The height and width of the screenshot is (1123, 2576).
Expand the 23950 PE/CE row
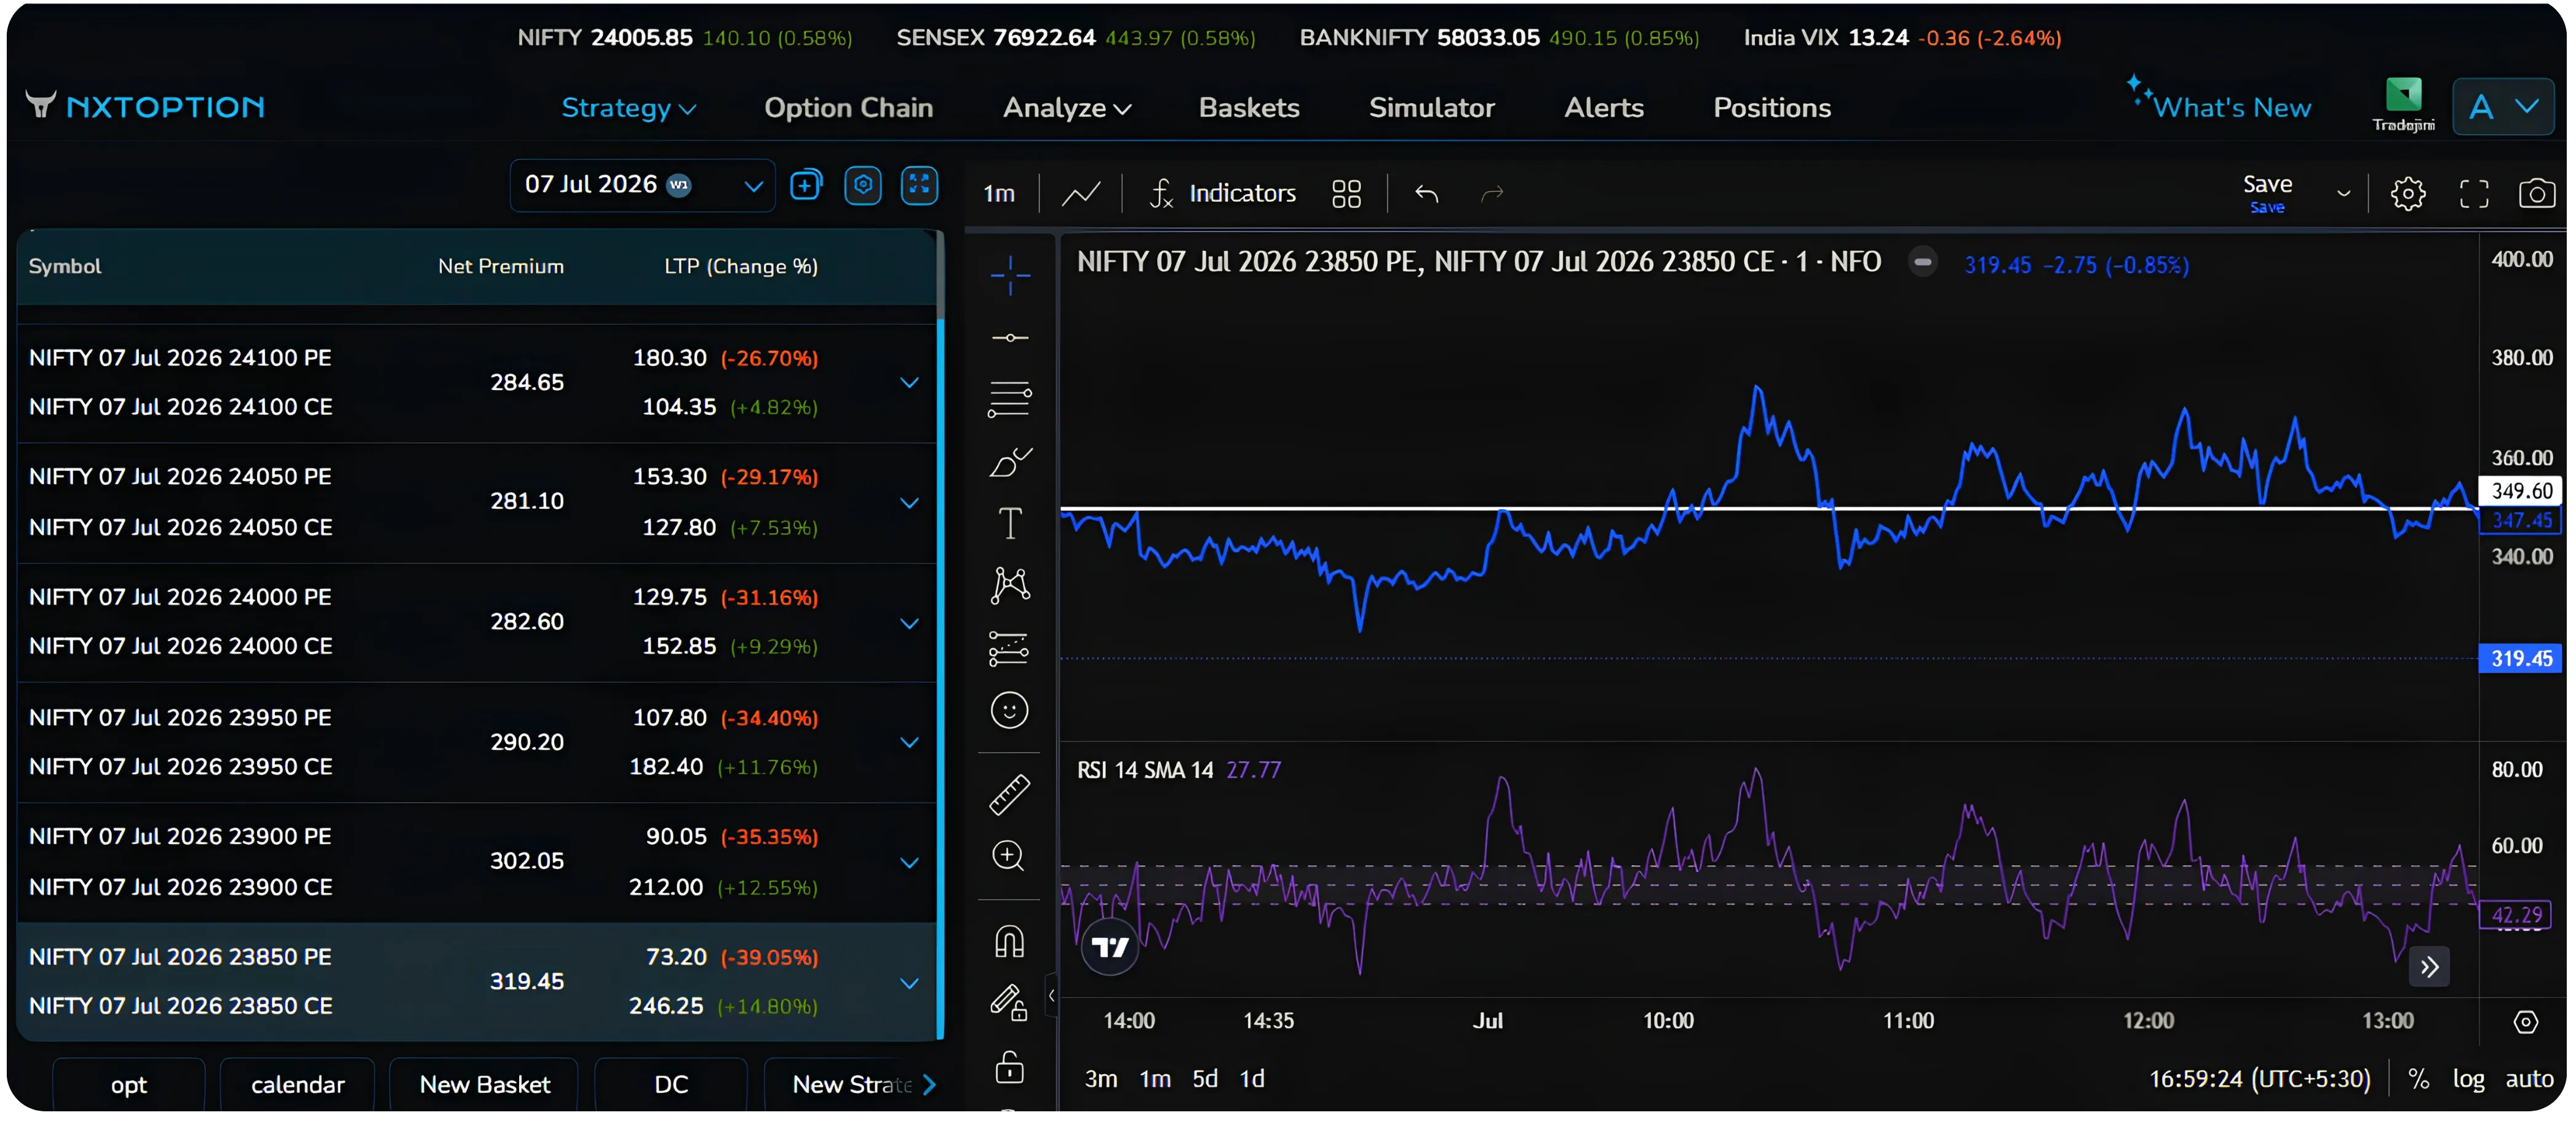pyautogui.click(x=909, y=742)
